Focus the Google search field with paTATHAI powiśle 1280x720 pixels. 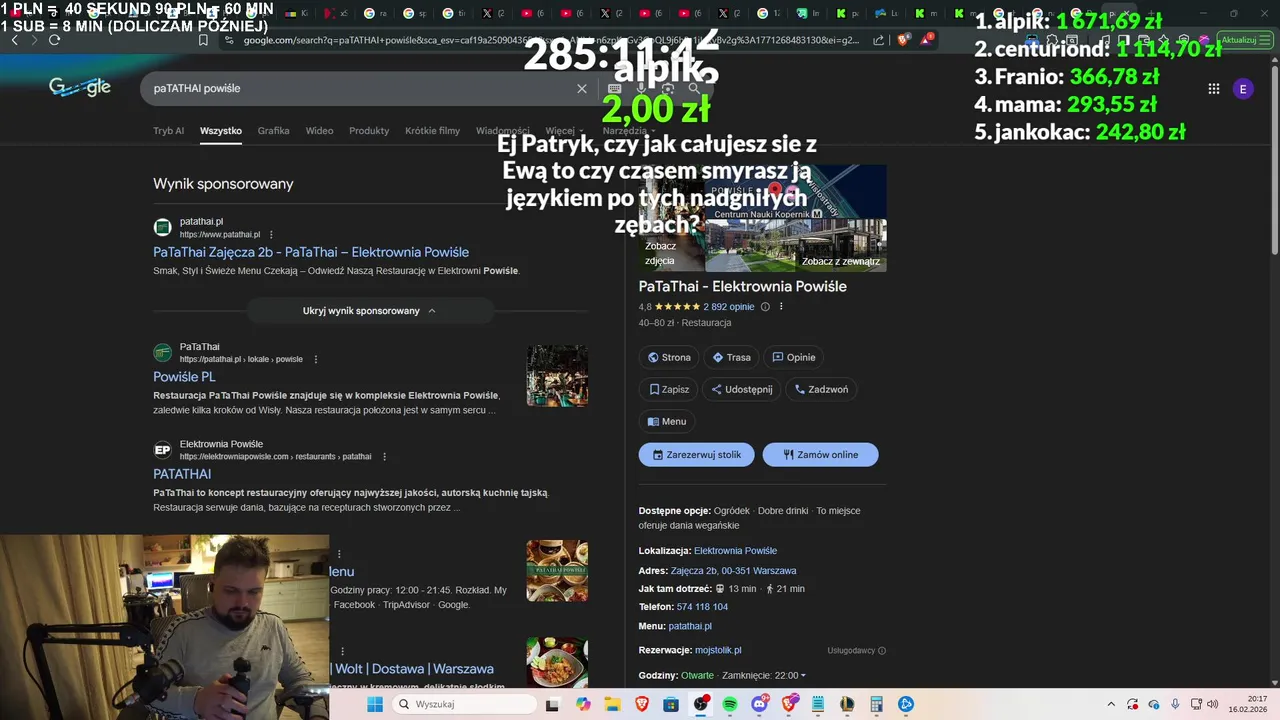360,88
